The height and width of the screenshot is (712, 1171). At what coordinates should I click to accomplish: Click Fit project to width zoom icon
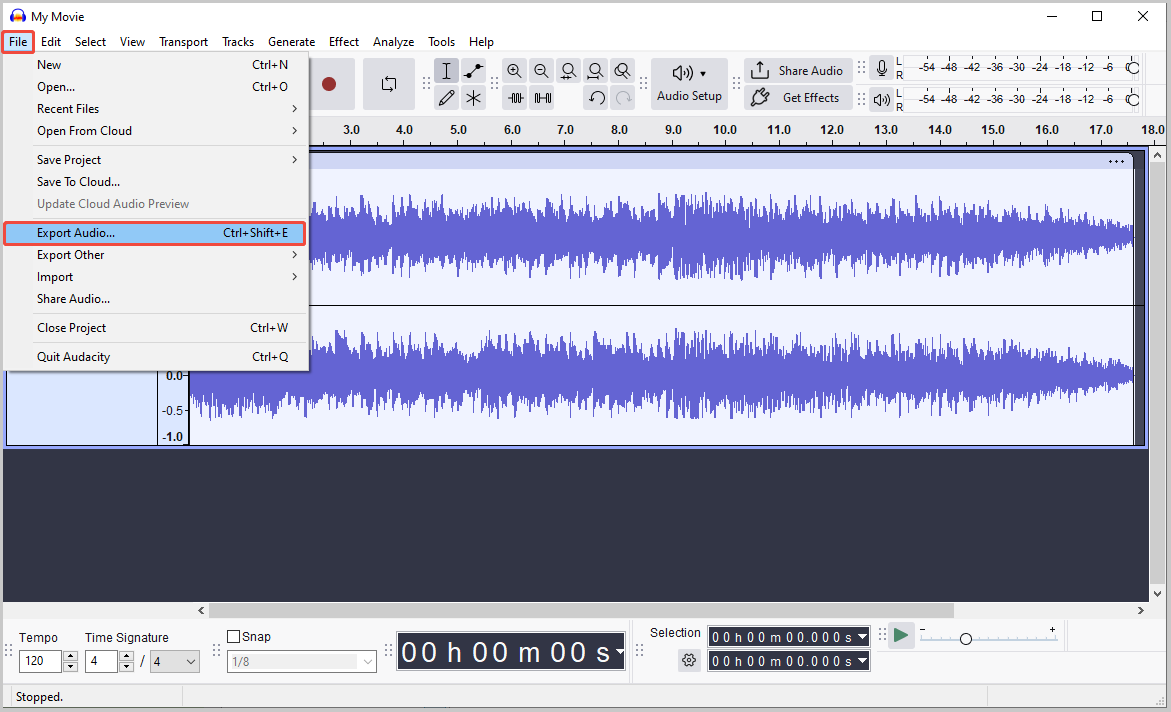pyautogui.click(x=595, y=71)
